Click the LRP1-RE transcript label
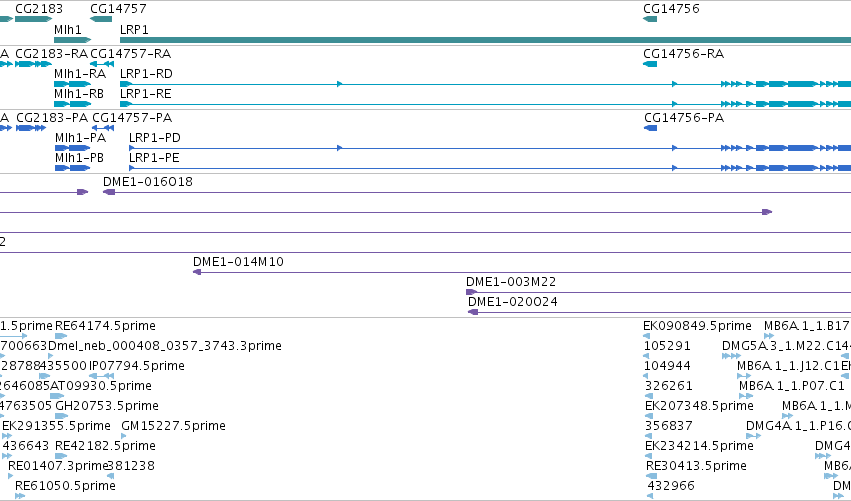Screen dimensions: 851x501 pyautogui.click(x=145, y=94)
